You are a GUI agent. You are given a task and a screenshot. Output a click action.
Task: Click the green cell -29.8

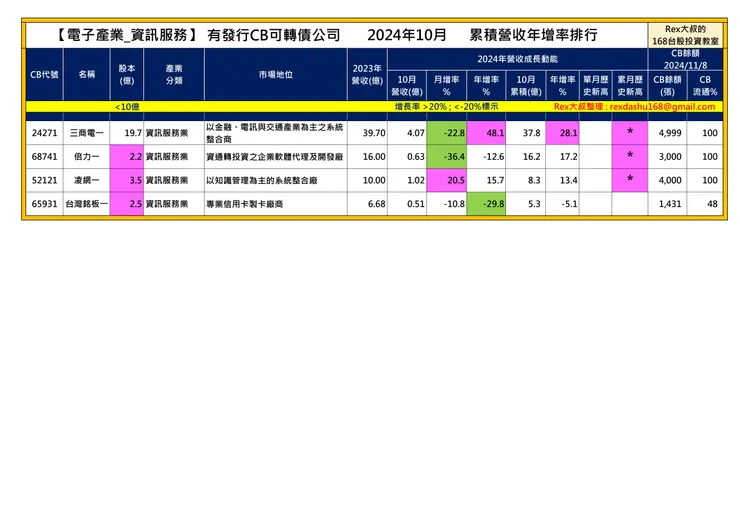(486, 204)
